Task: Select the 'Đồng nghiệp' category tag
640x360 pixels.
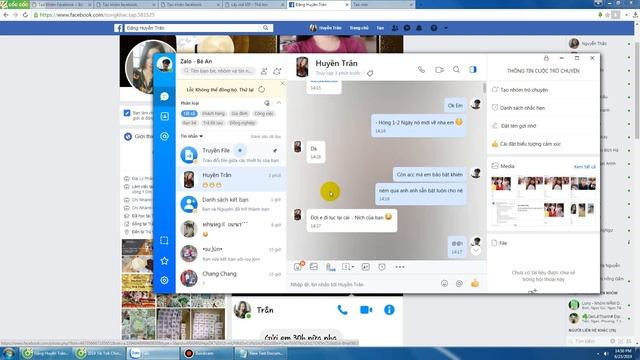Action: pyautogui.click(x=242, y=123)
